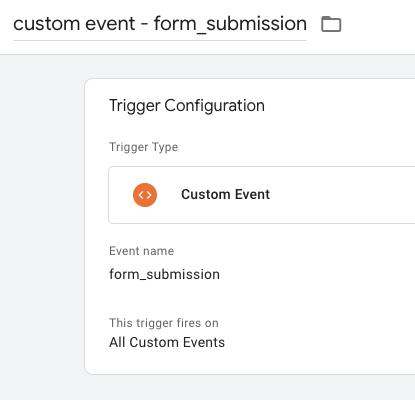Click the 'Event name' field label

[x=142, y=251]
